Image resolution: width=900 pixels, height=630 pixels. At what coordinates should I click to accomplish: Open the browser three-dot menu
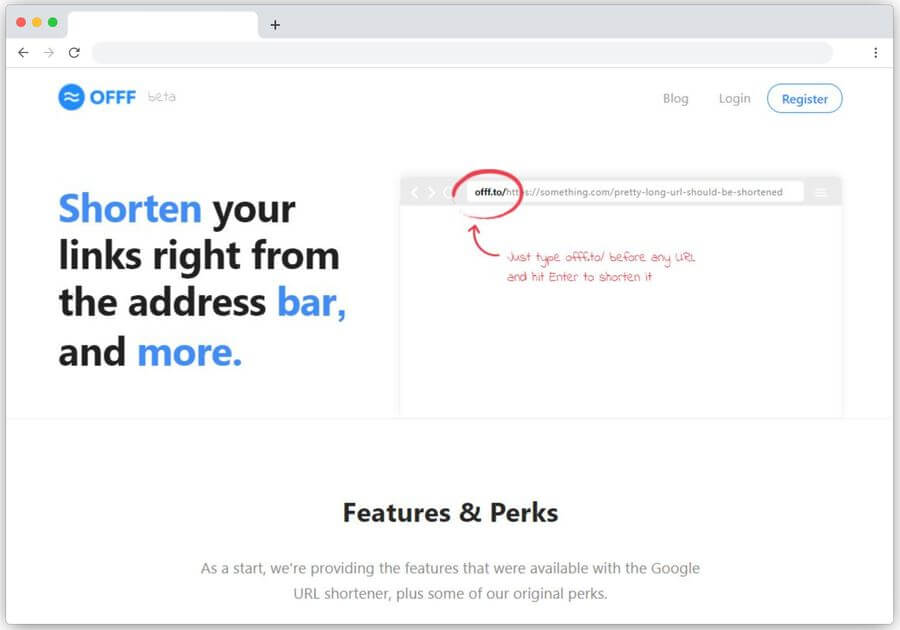coord(875,53)
